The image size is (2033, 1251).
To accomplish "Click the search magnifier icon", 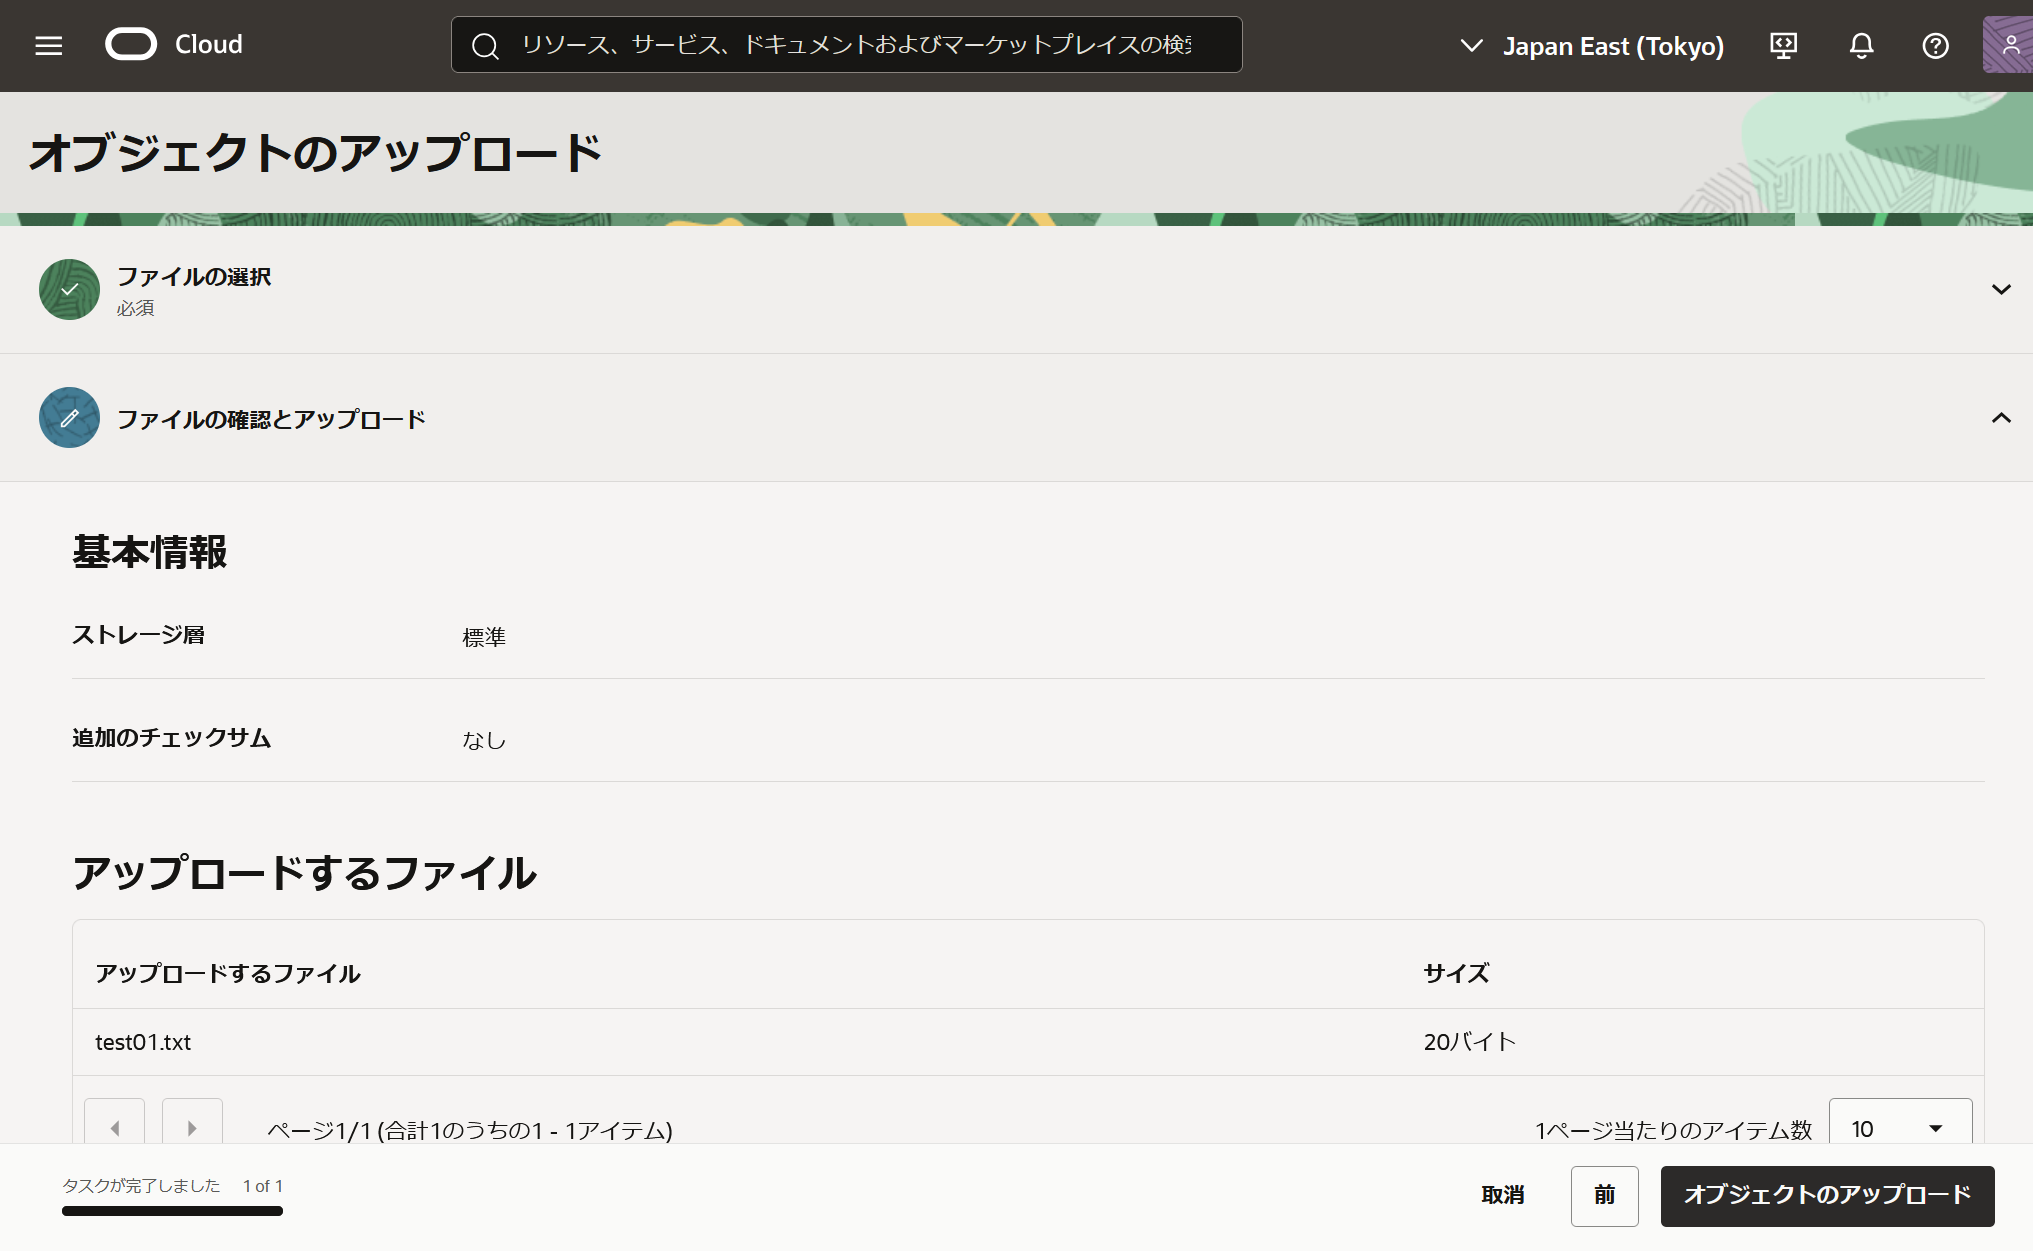I will click(486, 45).
